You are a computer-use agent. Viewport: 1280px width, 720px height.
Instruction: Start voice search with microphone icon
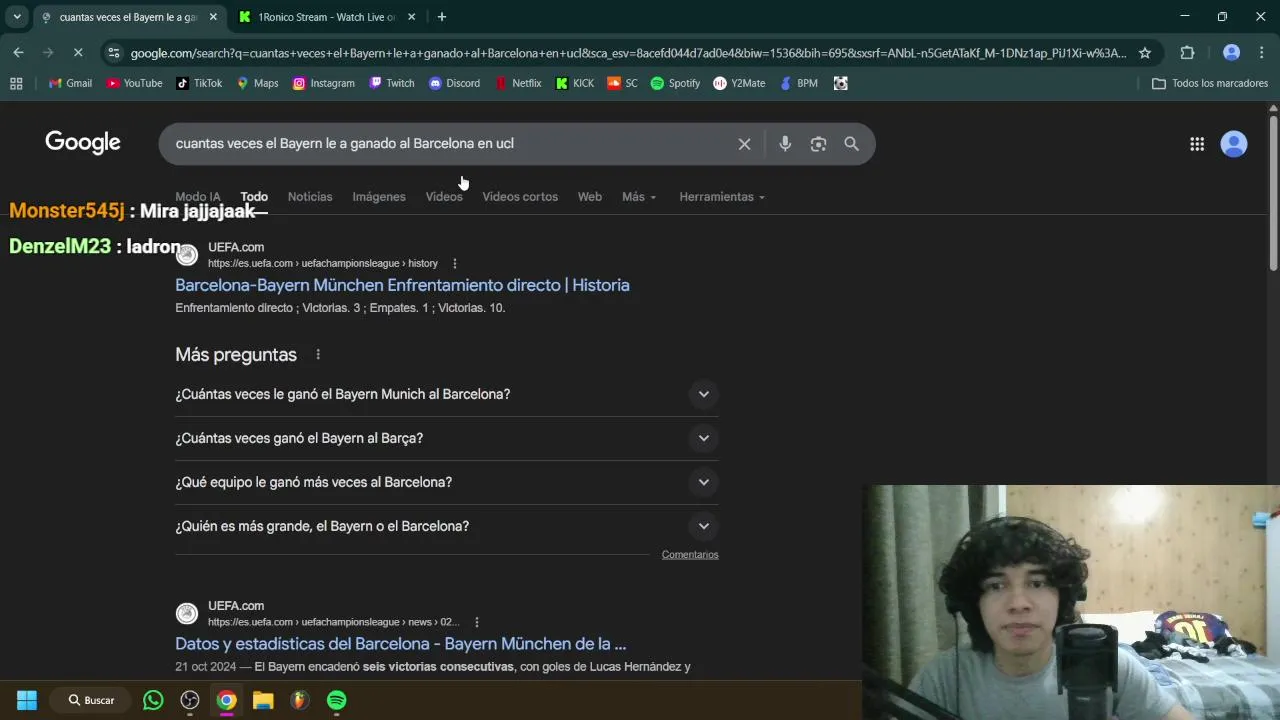785,144
